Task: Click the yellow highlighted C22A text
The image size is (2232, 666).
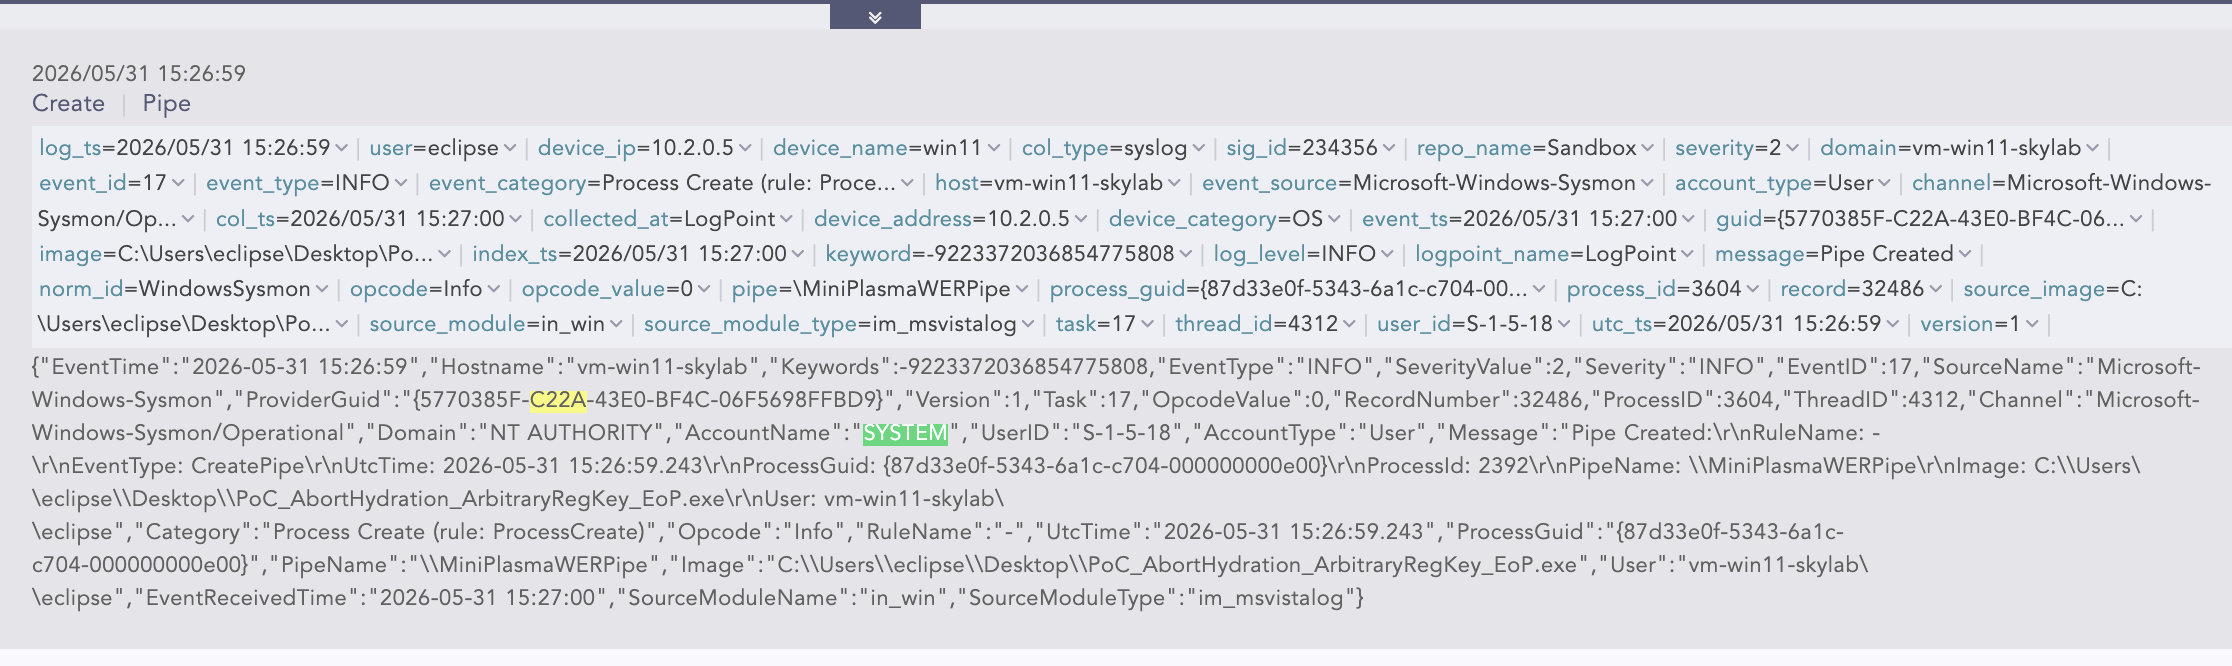Action: (x=558, y=400)
